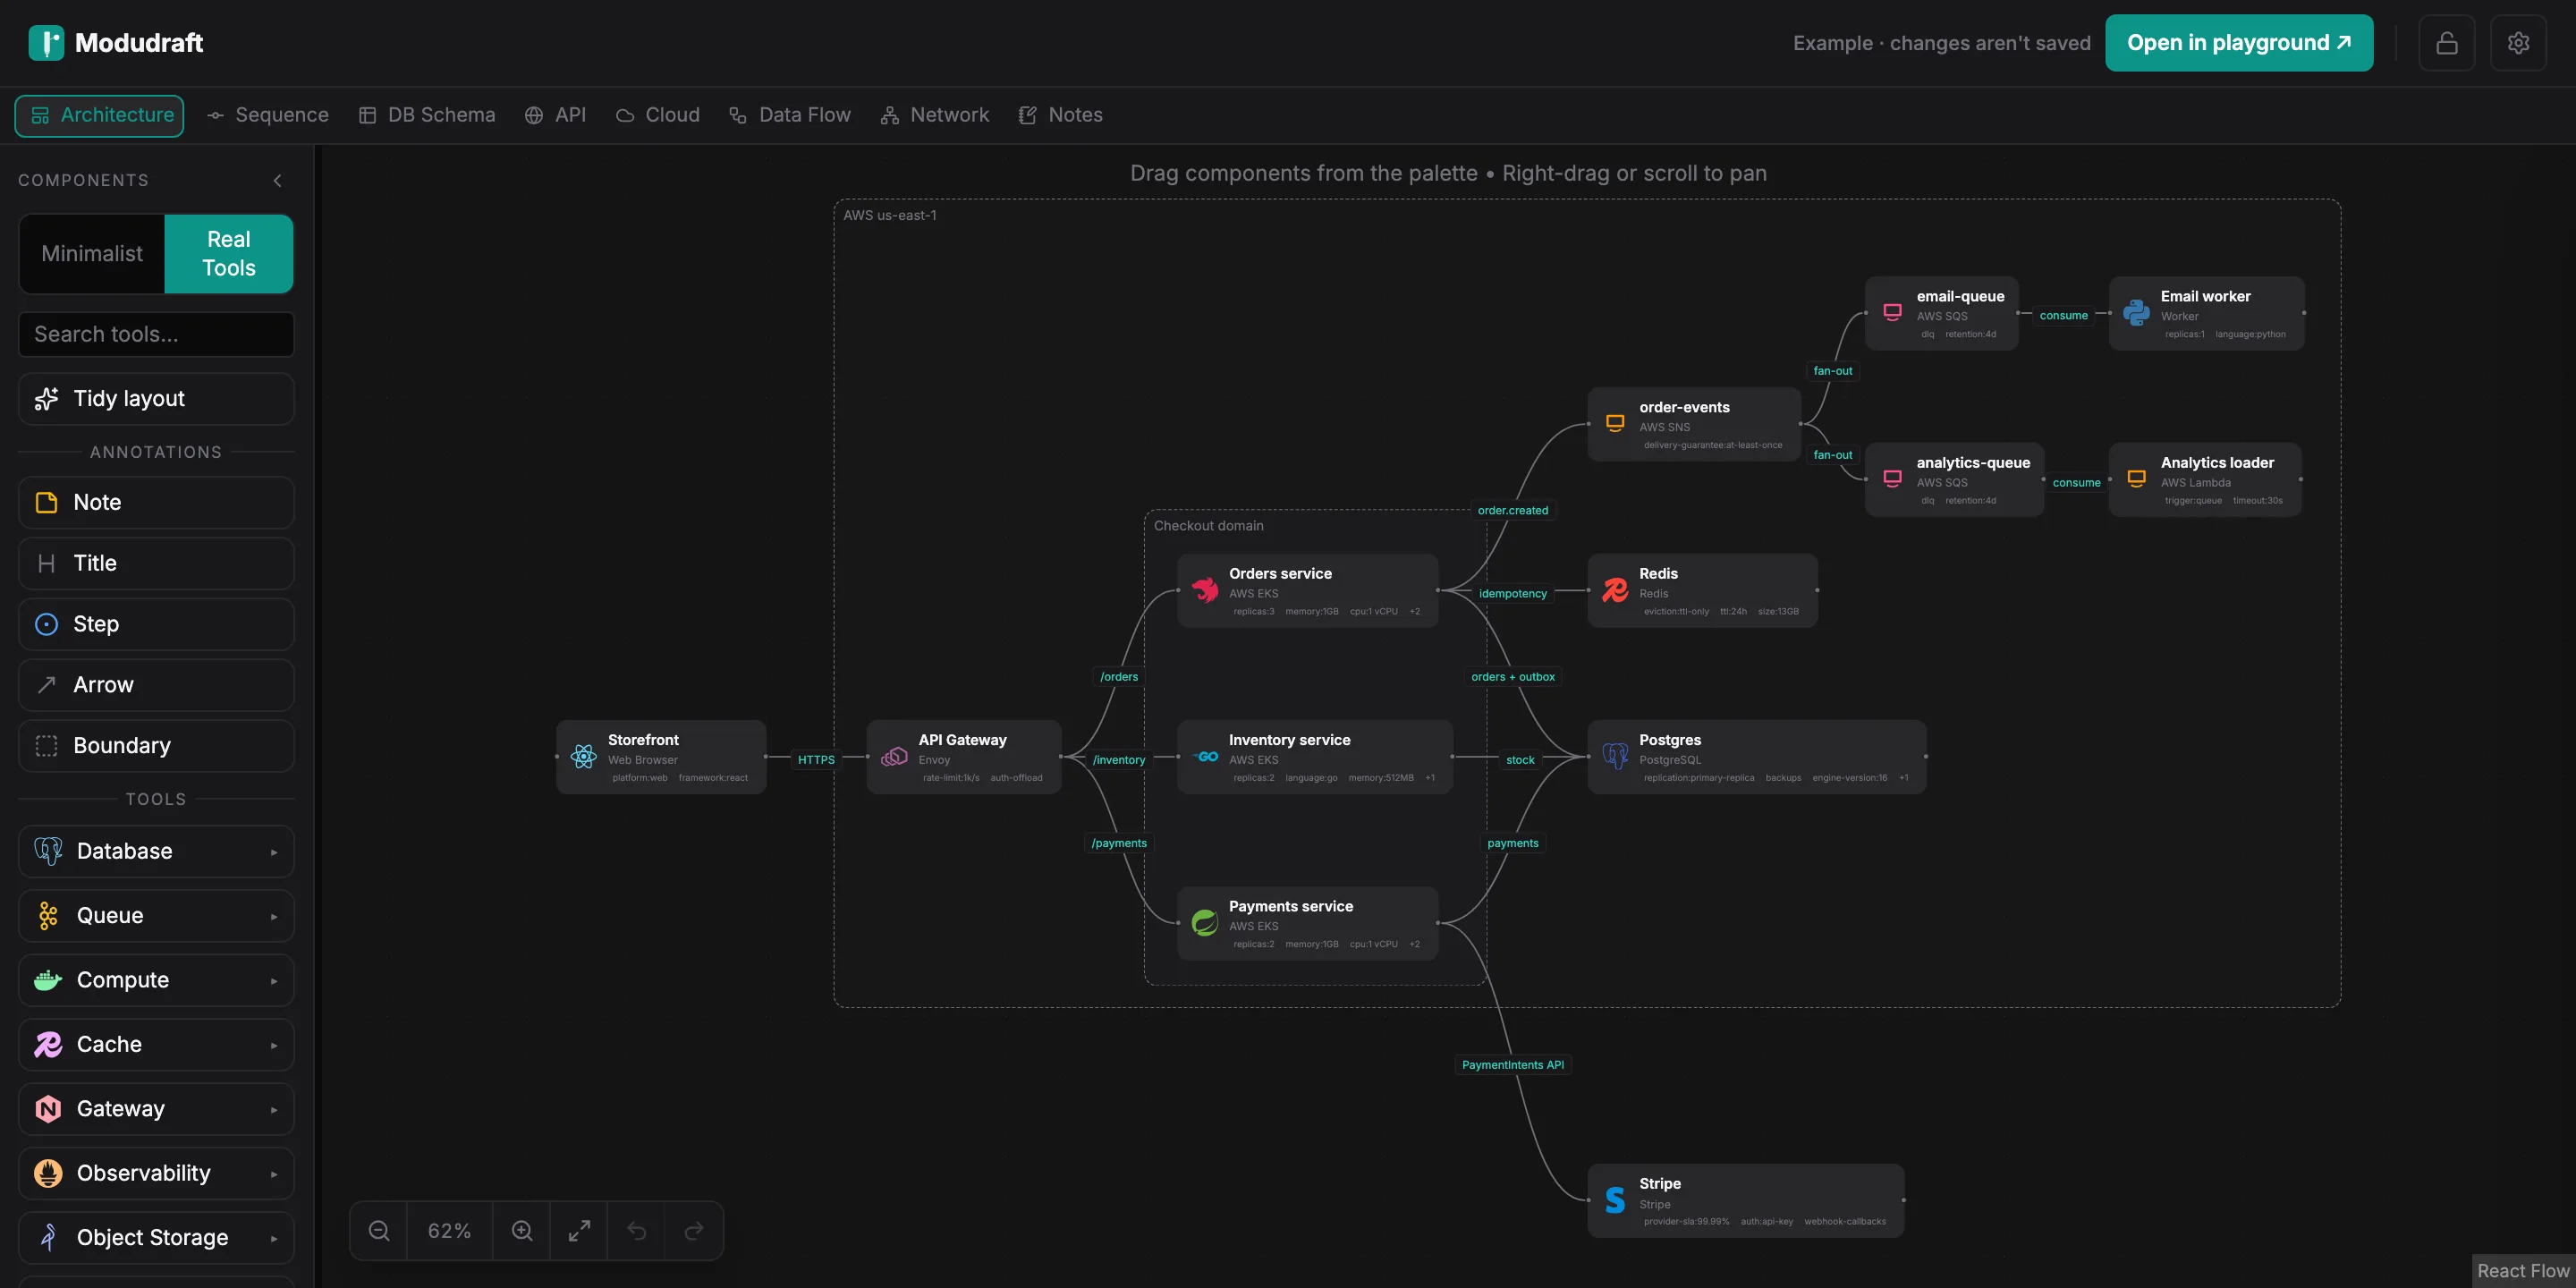
Task: Zoom in with the plus magnifier
Action: tap(522, 1231)
